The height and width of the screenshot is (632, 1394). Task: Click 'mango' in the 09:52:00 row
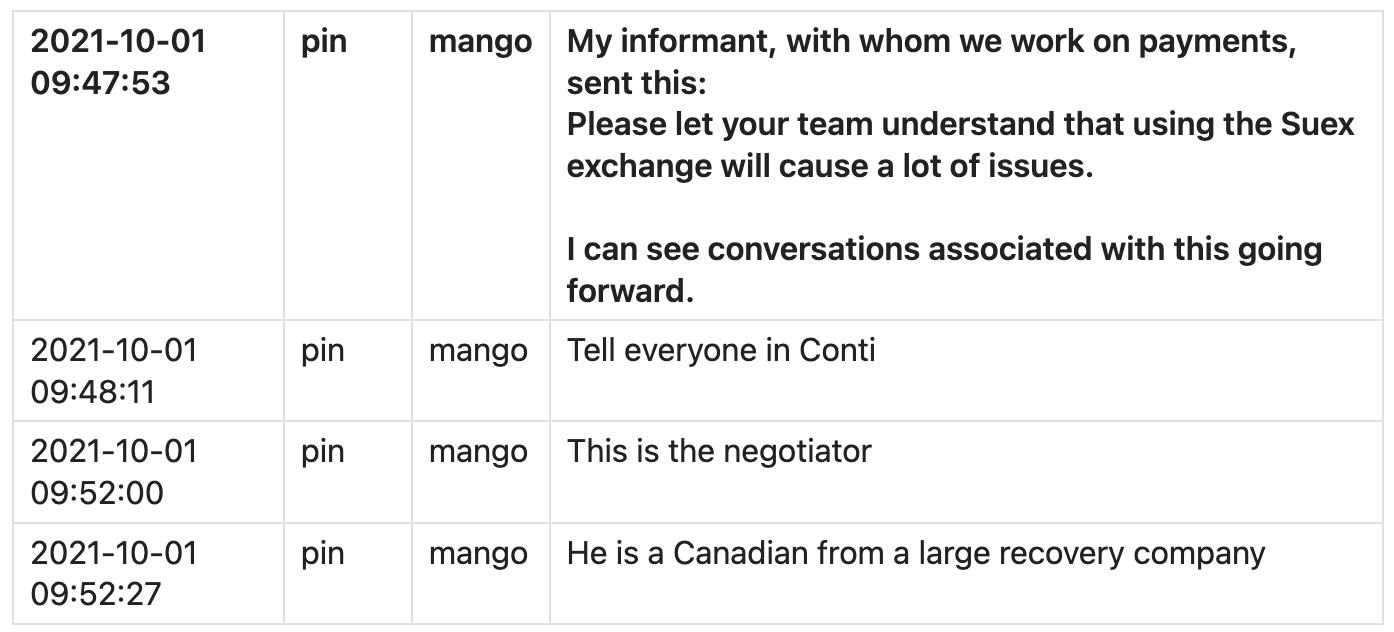tap(478, 452)
